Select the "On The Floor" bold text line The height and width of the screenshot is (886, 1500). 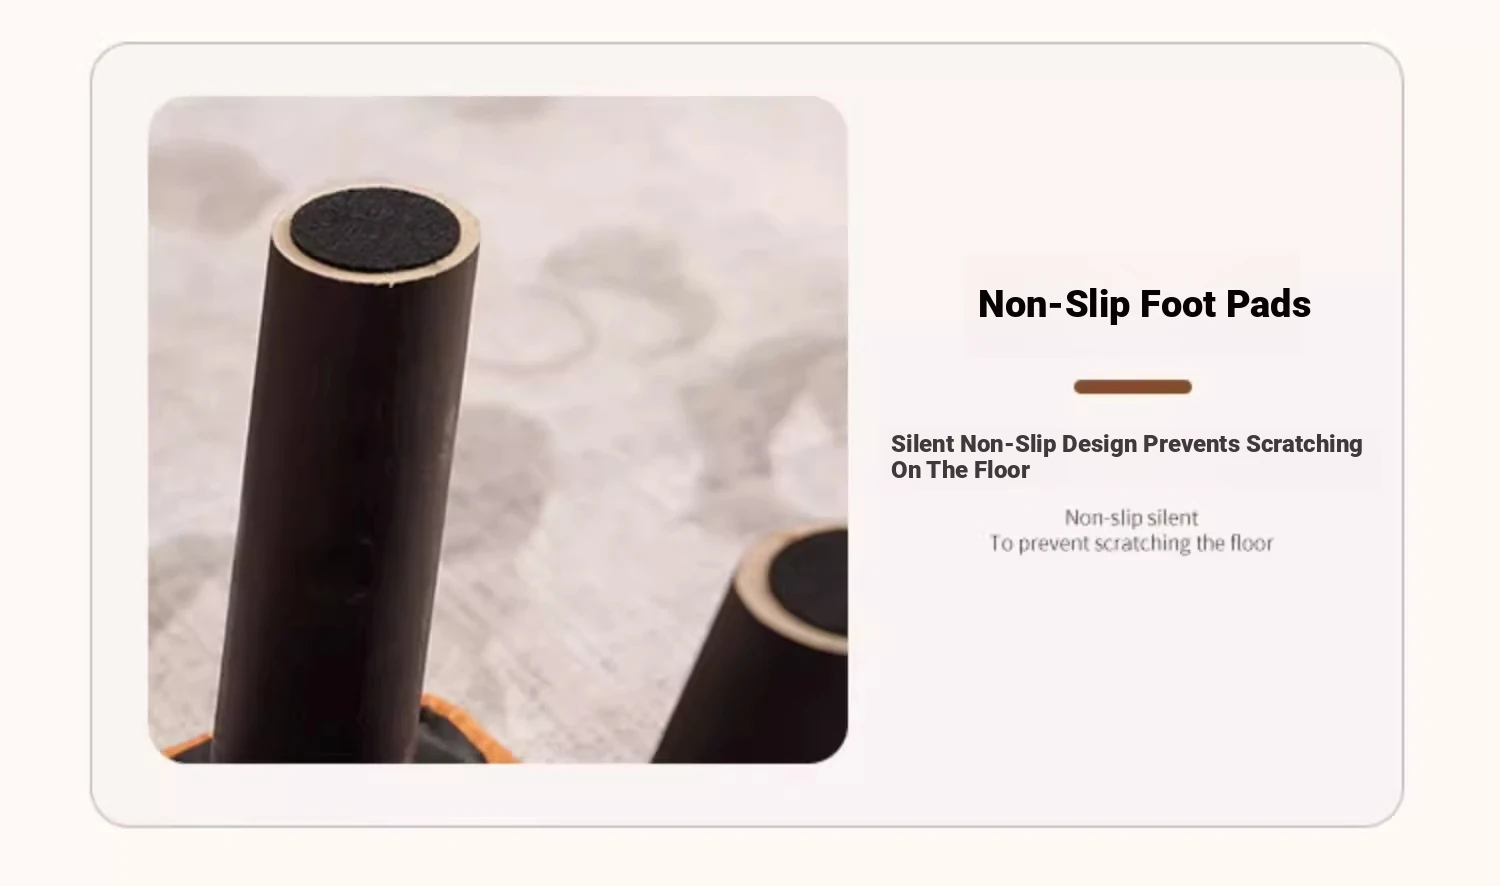point(960,470)
